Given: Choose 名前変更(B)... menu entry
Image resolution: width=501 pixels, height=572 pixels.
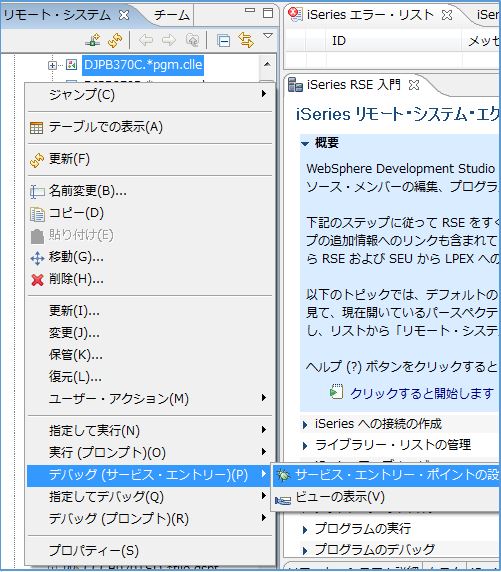Looking at the screenshot, I should pyautogui.click(x=150, y=191).
